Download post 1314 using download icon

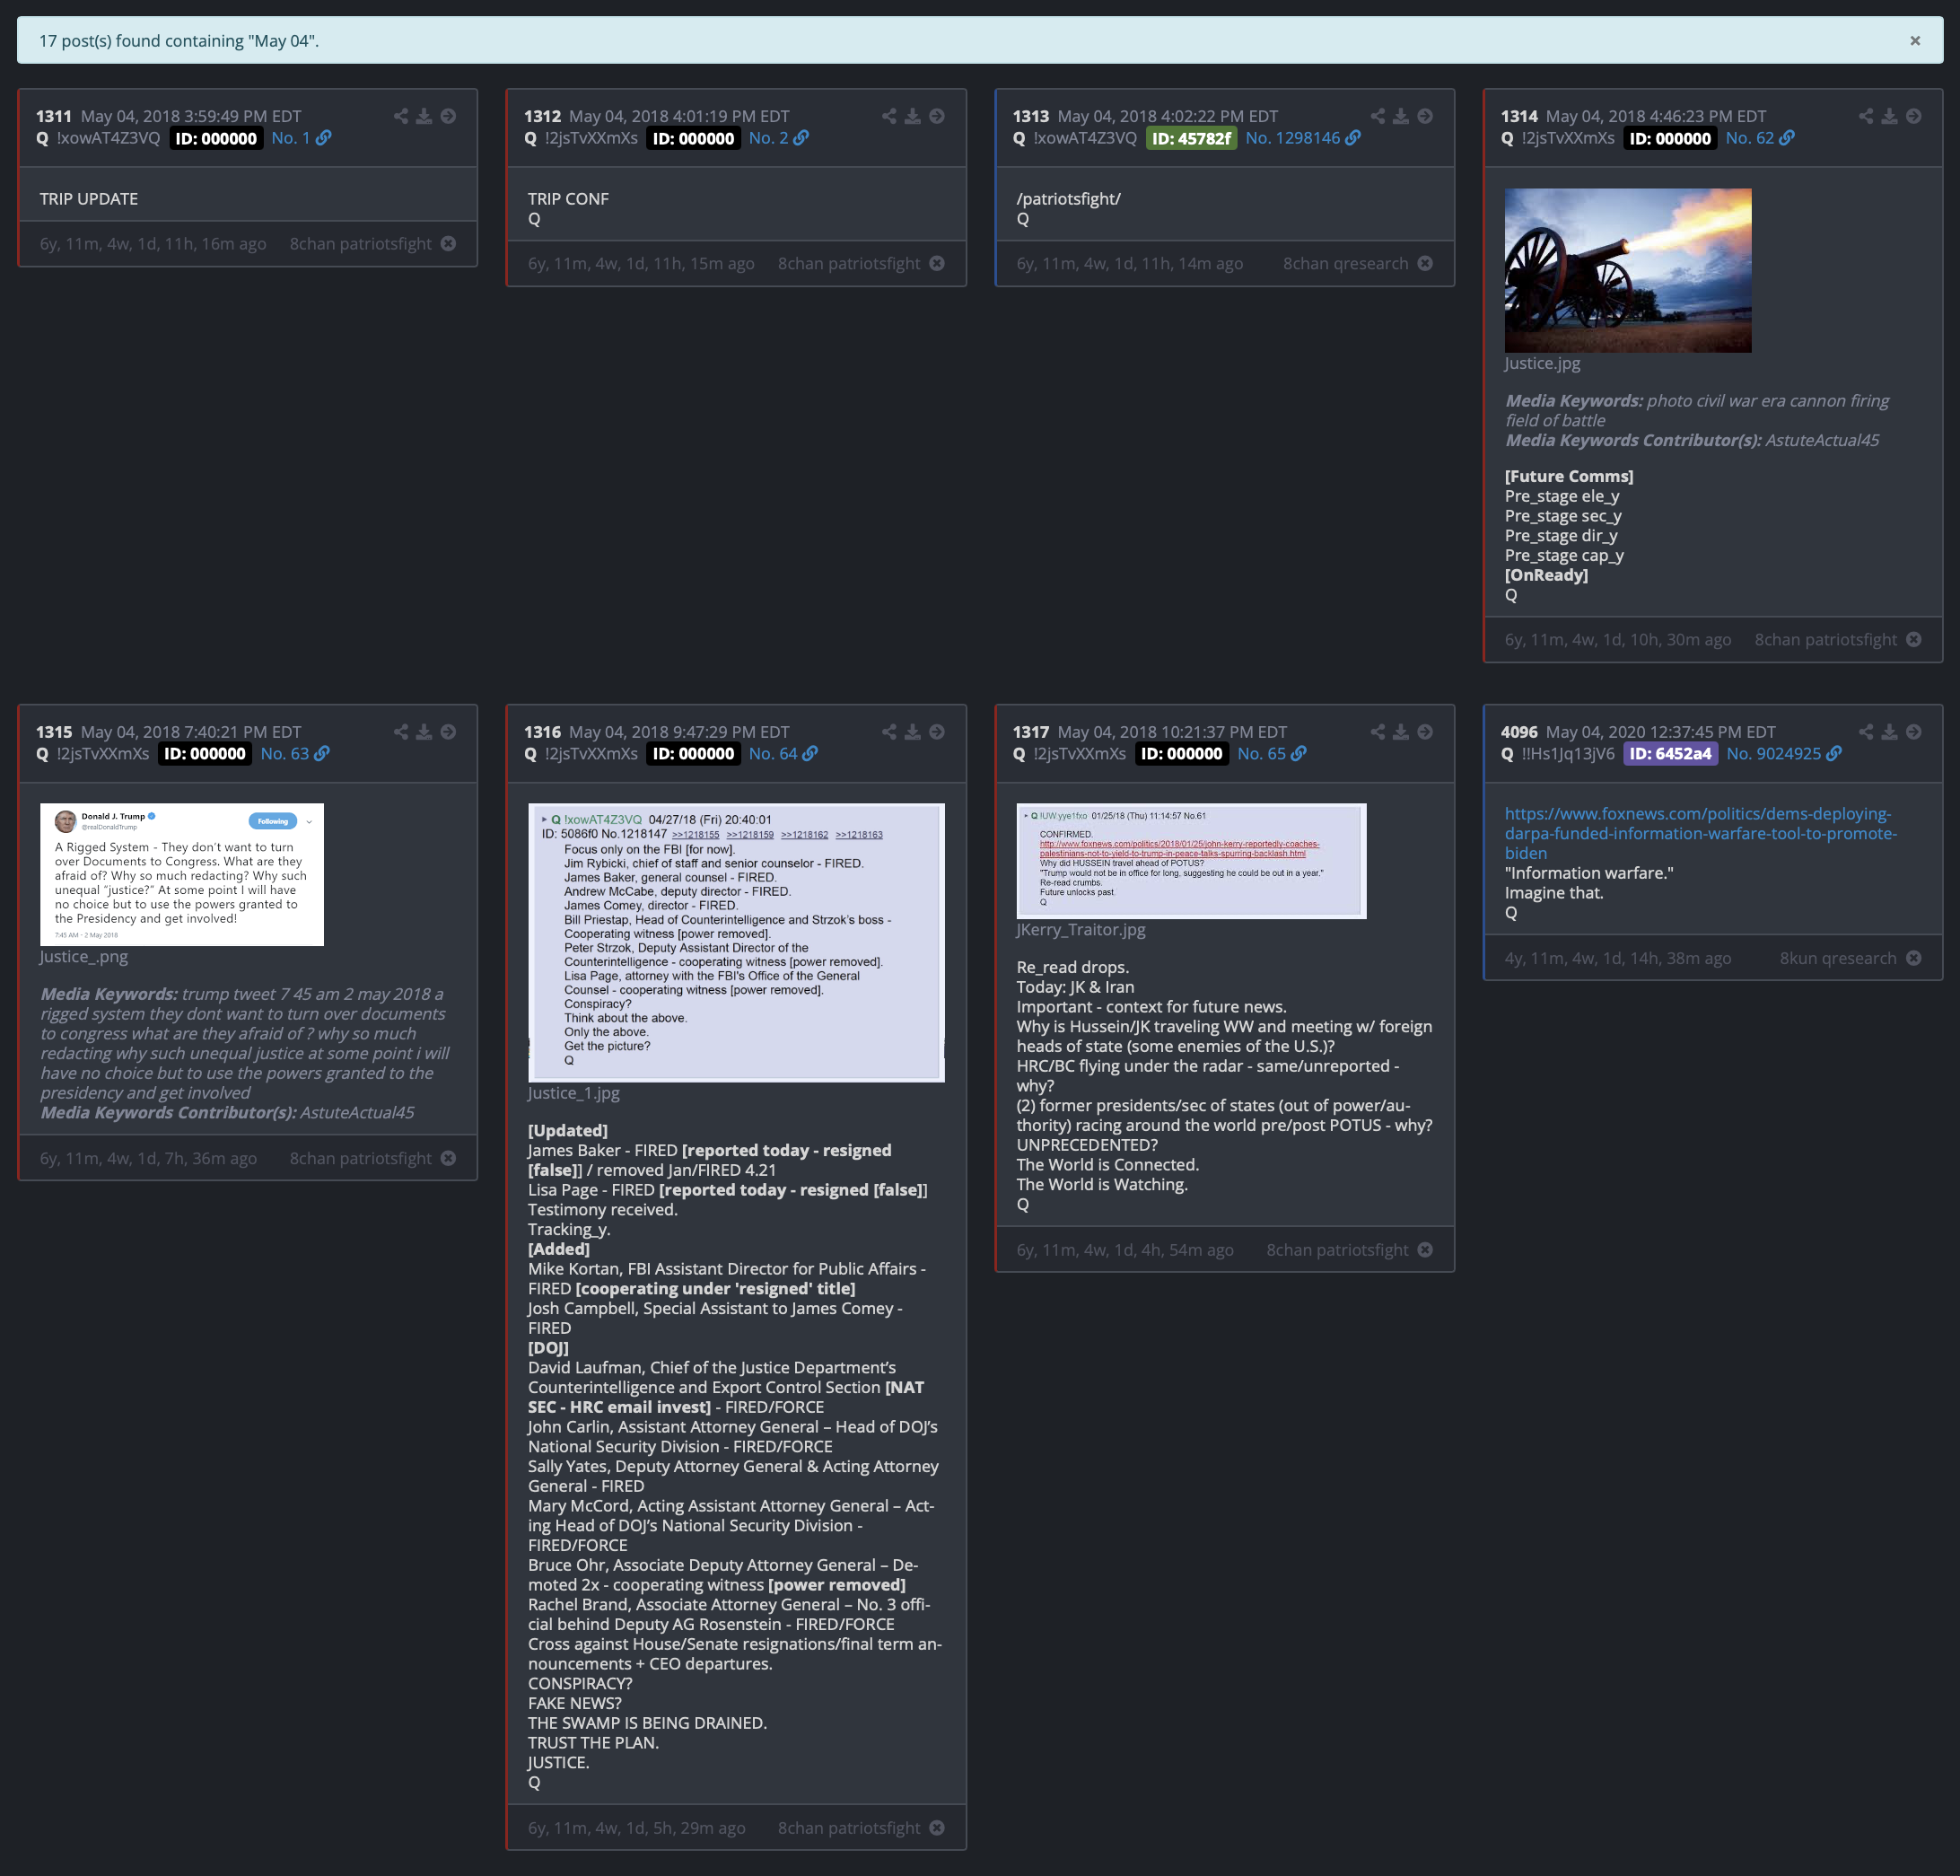pos(1889,116)
